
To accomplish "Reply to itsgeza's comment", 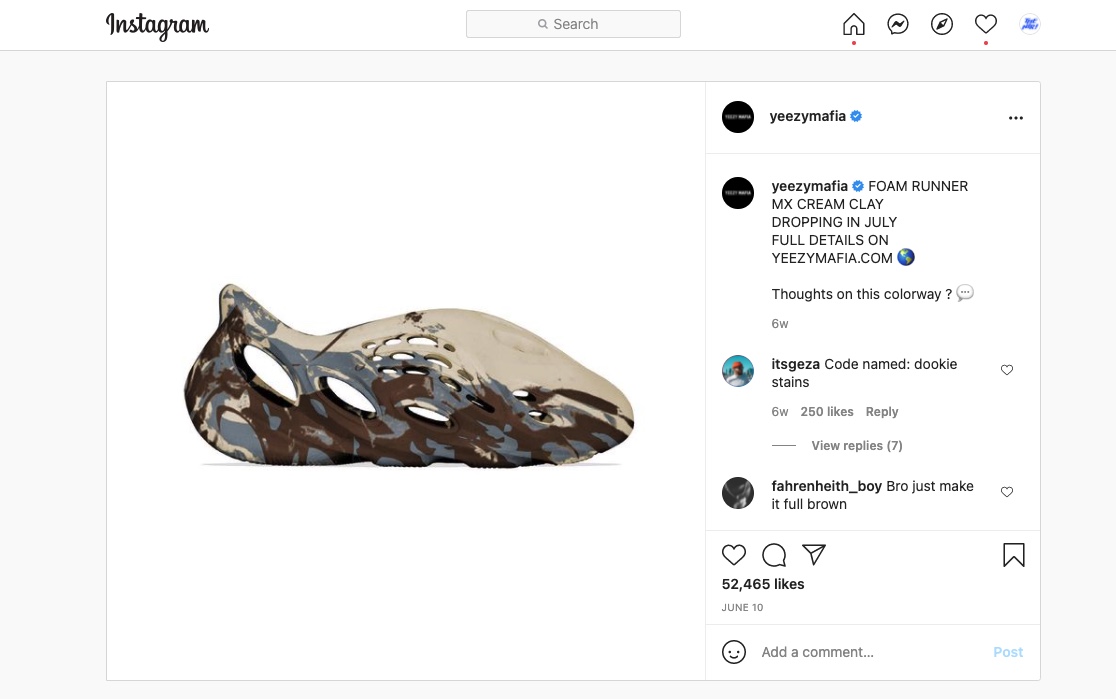I will [882, 412].
